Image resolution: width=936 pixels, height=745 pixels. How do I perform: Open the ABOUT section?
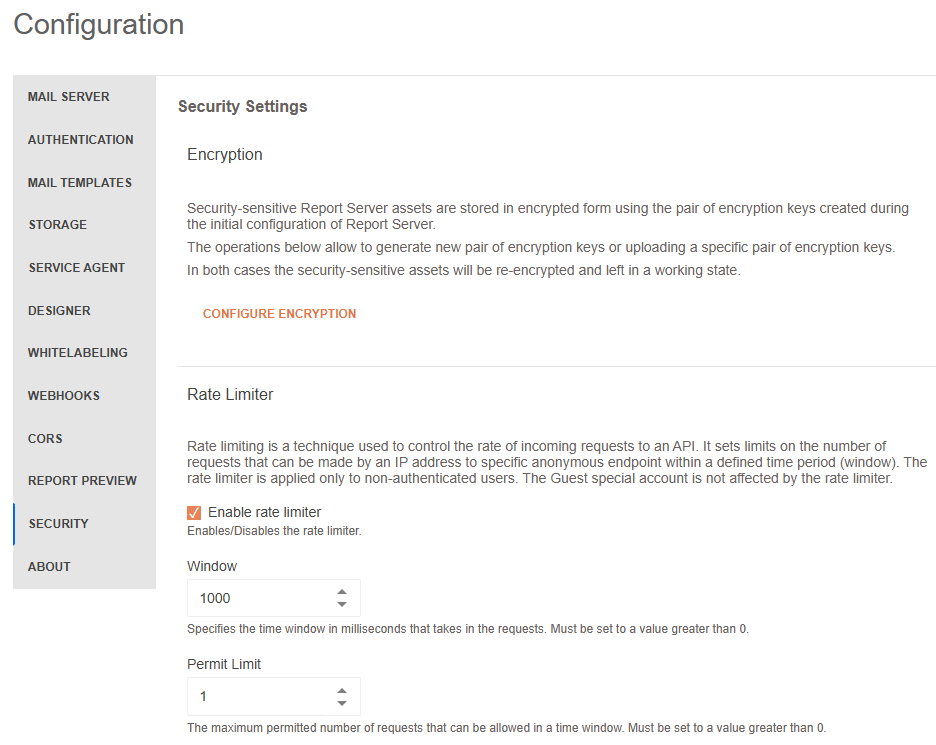tap(49, 566)
